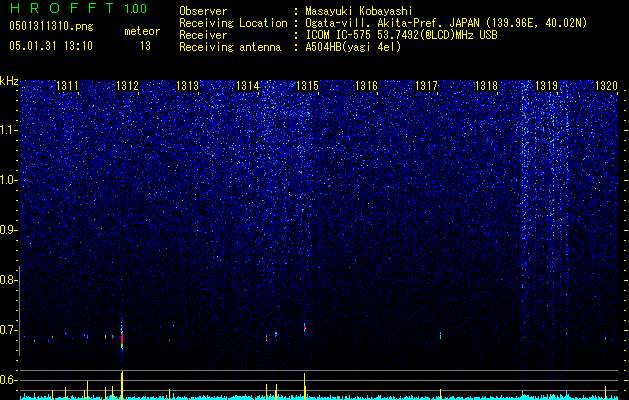Click the 0.8 kHz frequency label
This screenshot has height=400, width=629.
[7, 280]
